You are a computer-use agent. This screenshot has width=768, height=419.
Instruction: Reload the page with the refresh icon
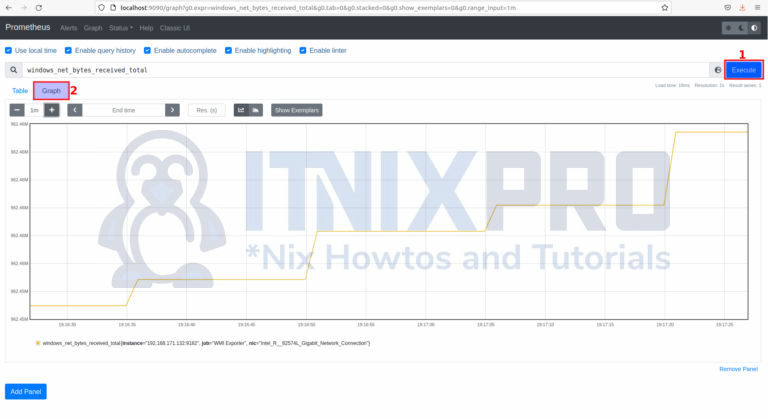pos(39,8)
